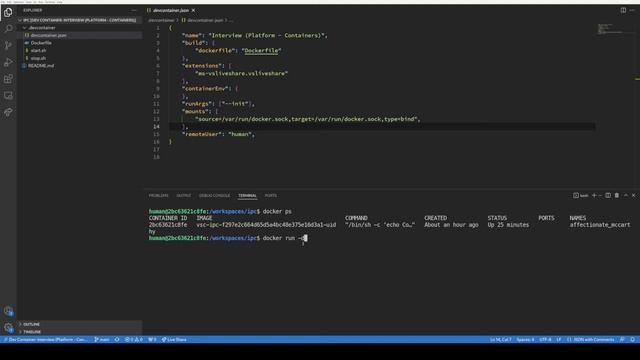Change the LF end-of-line sequence

coord(559,340)
